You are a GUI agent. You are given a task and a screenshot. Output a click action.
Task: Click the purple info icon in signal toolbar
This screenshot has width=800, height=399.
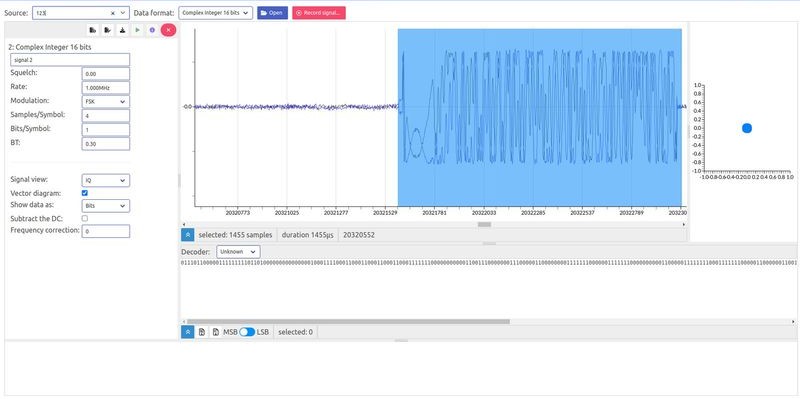152,30
